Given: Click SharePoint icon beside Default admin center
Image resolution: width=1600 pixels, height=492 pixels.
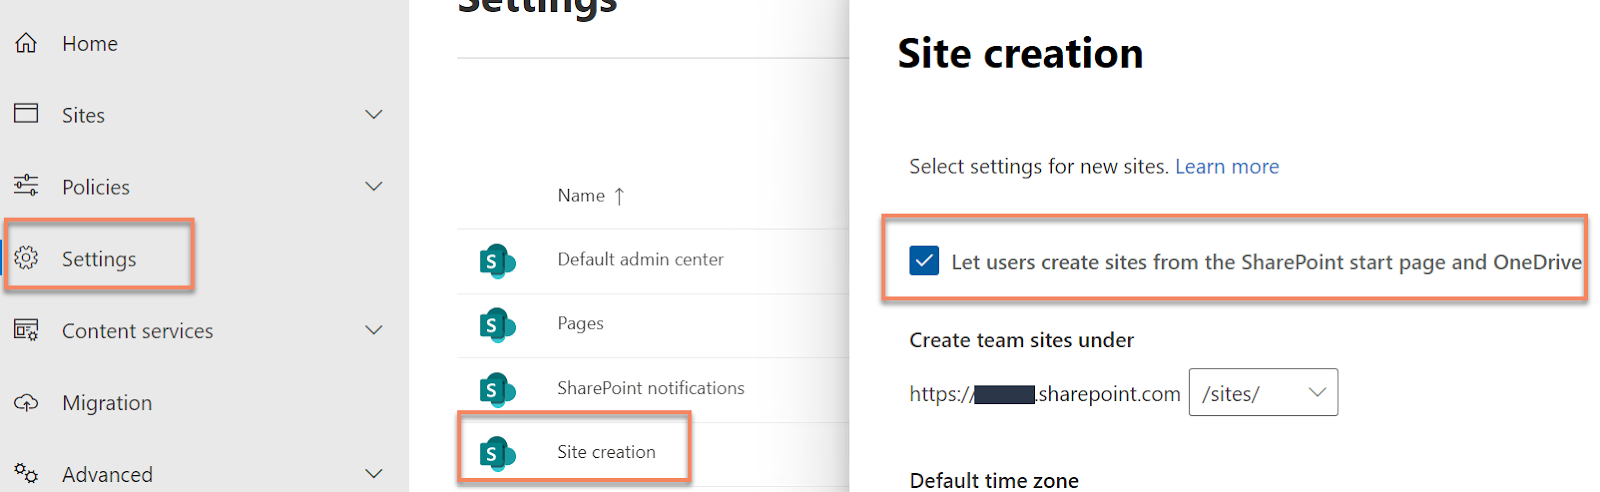Looking at the screenshot, I should (x=497, y=262).
